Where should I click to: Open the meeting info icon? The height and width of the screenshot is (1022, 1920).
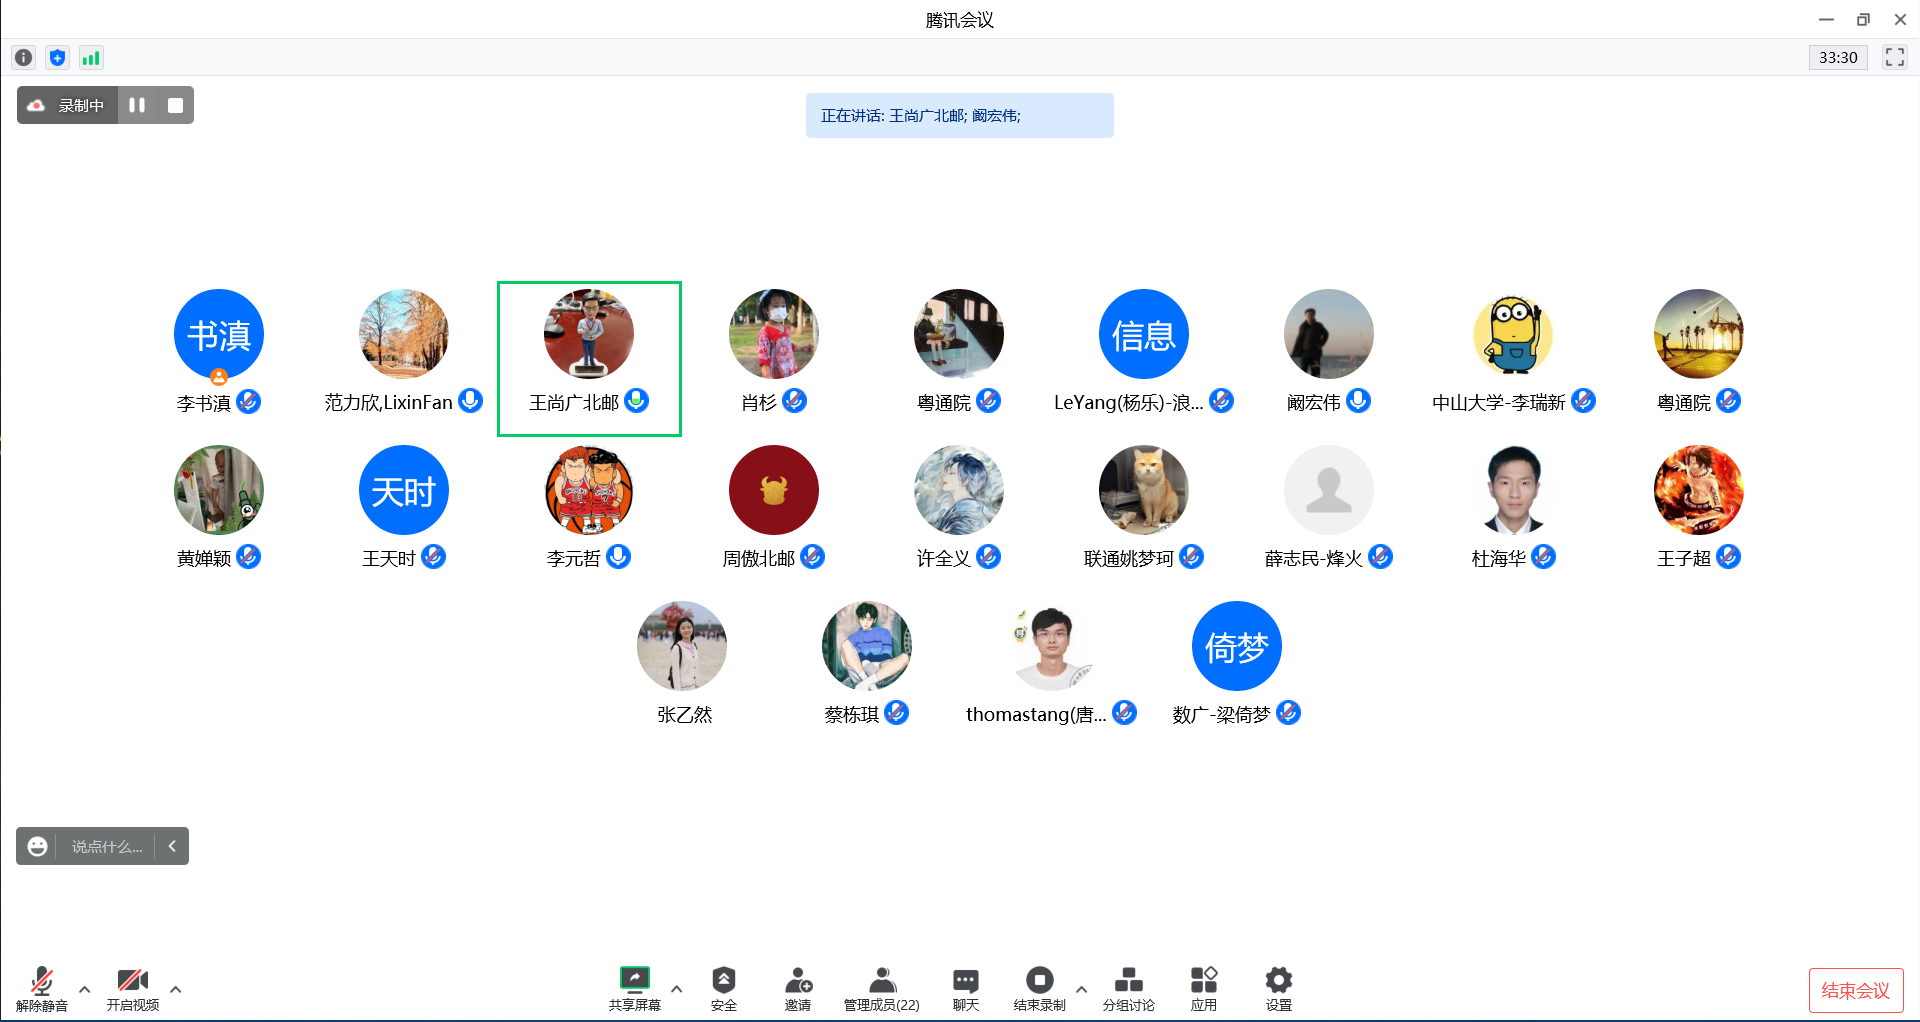coord(24,58)
